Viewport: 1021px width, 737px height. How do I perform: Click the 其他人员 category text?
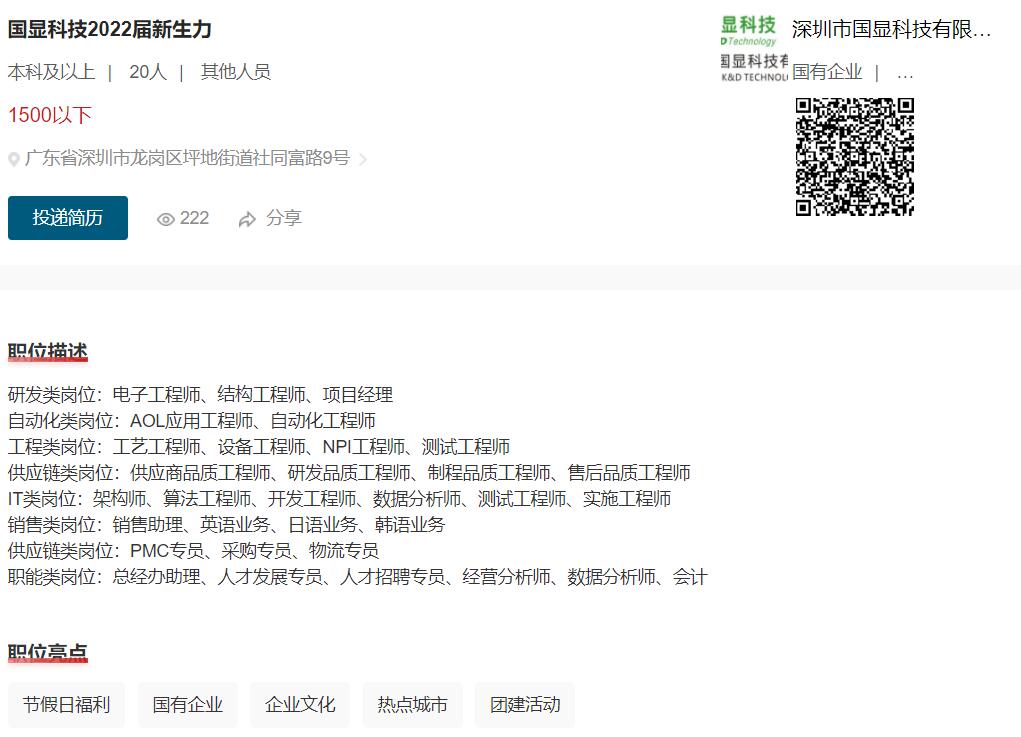236,72
